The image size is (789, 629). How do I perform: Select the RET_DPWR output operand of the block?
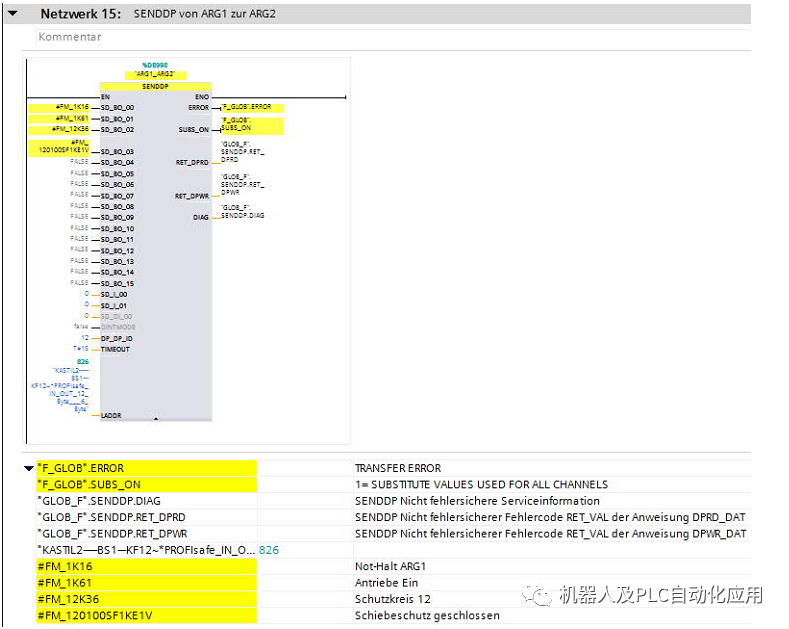tap(243, 185)
